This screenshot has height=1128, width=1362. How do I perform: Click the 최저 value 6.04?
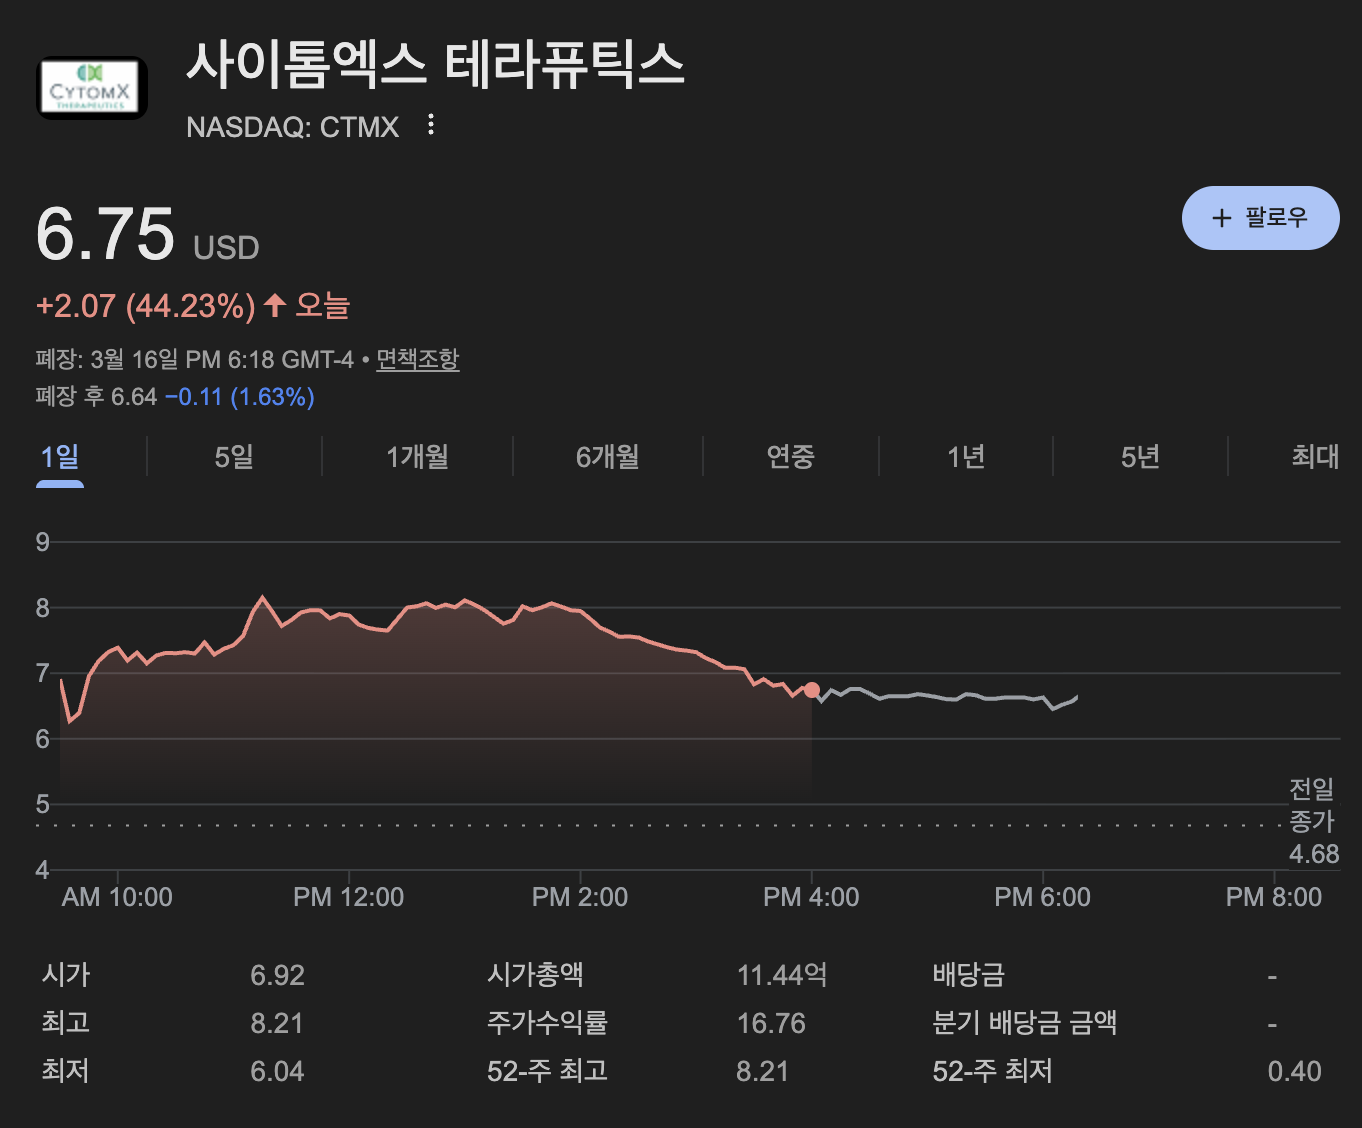tap(277, 1071)
